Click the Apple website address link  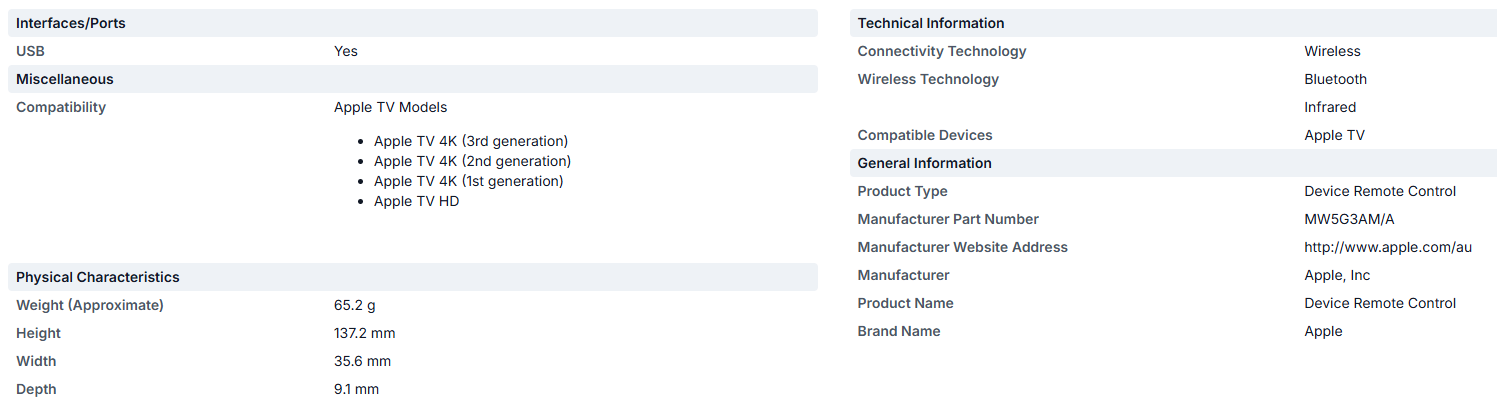(1387, 247)
